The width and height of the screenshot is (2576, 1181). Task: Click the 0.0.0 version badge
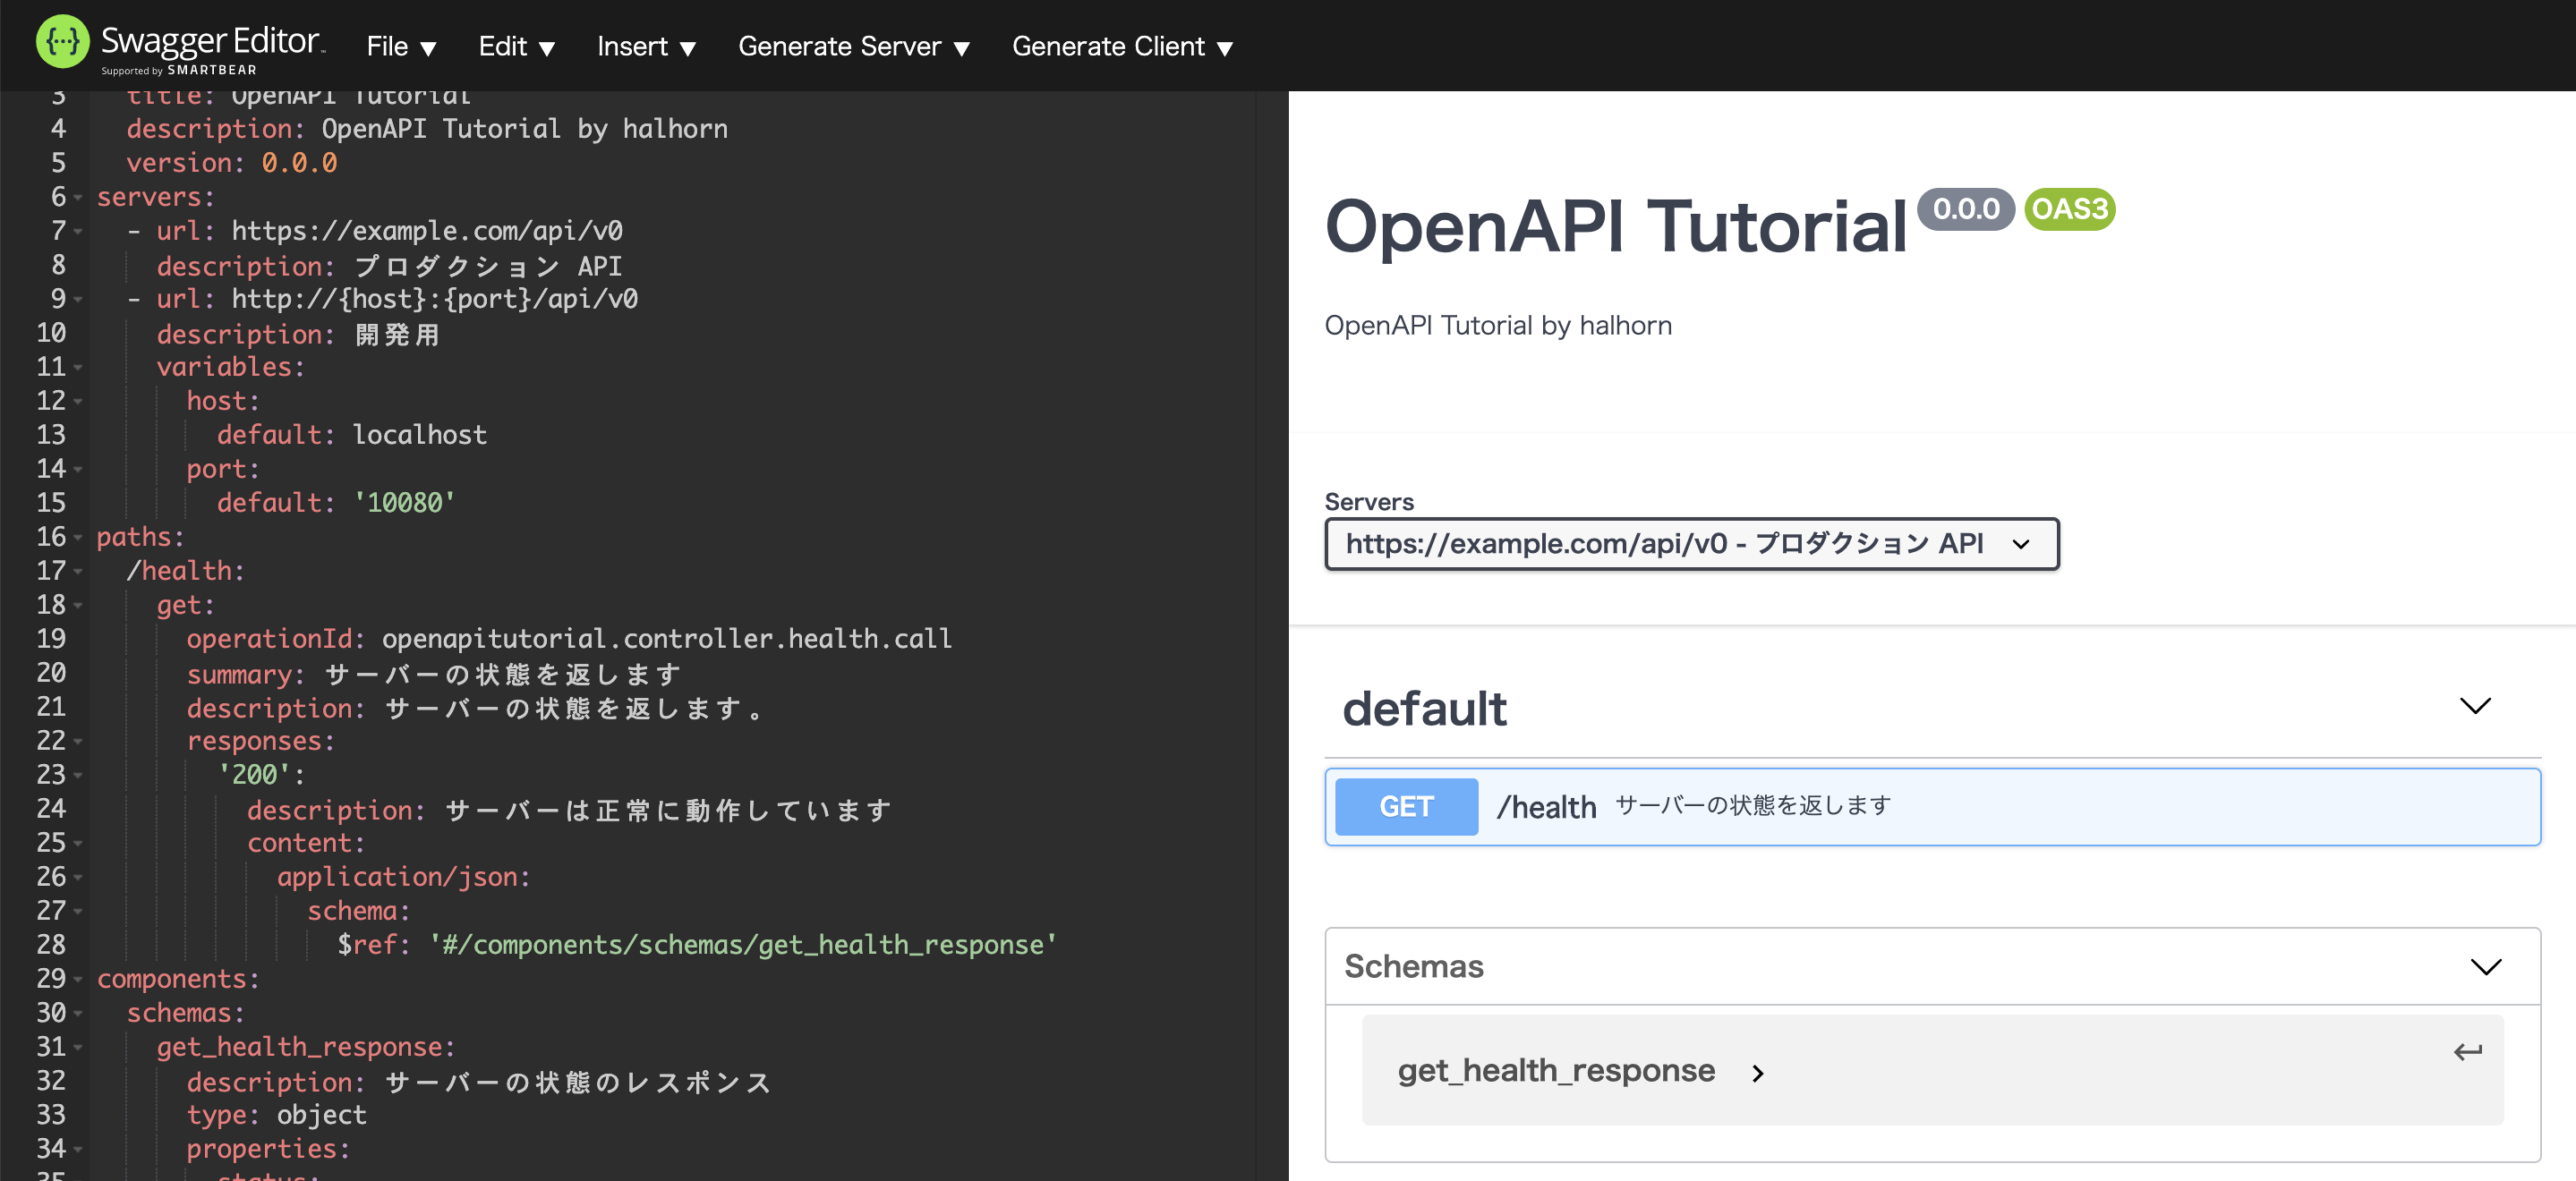(1964, 210)
